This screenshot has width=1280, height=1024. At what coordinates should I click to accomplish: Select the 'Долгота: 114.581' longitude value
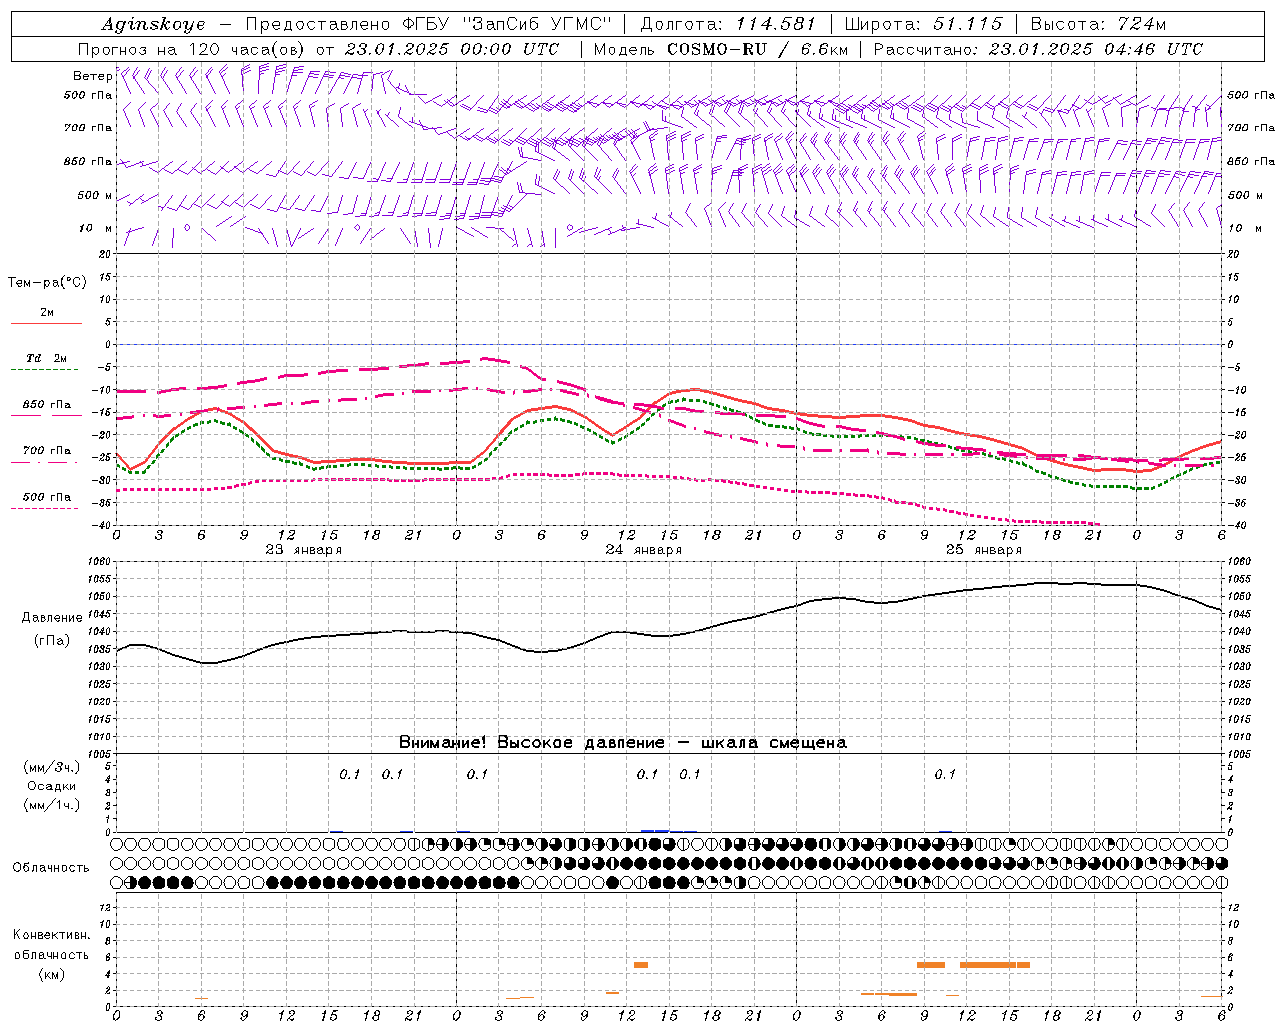tap(729, 24)
